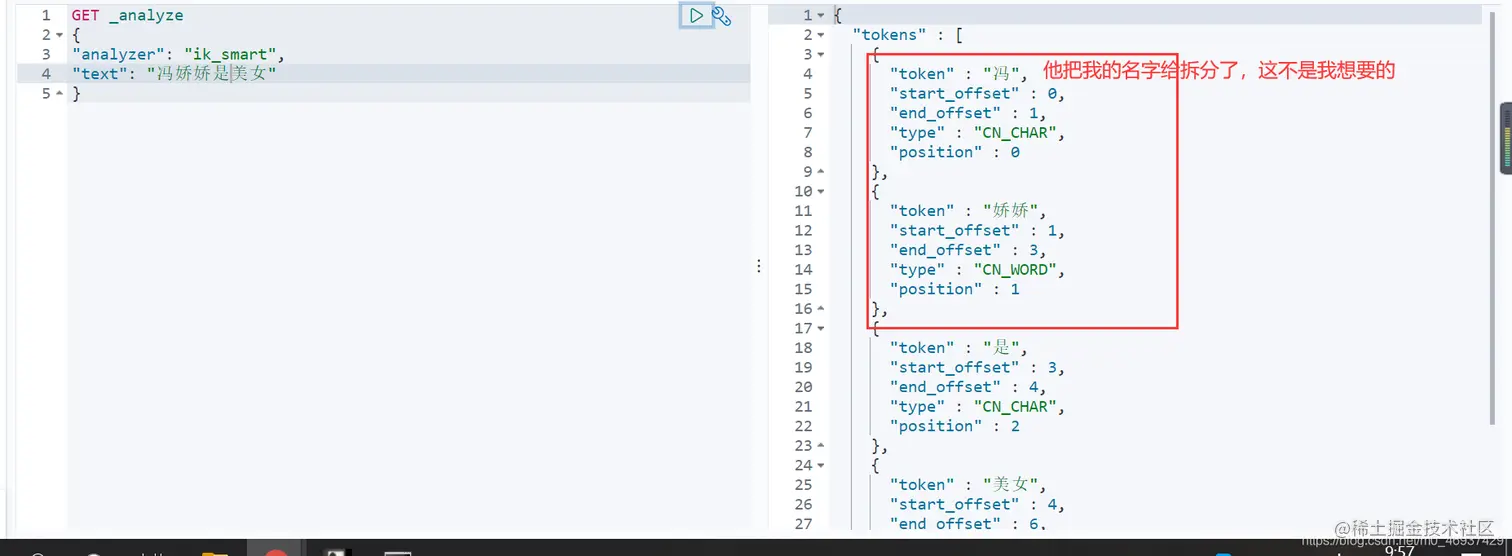This screenshot has height=556, width=1512.
Task: Click "start_offset" : 3 on response line 19
Action: (x=977, y=368)
